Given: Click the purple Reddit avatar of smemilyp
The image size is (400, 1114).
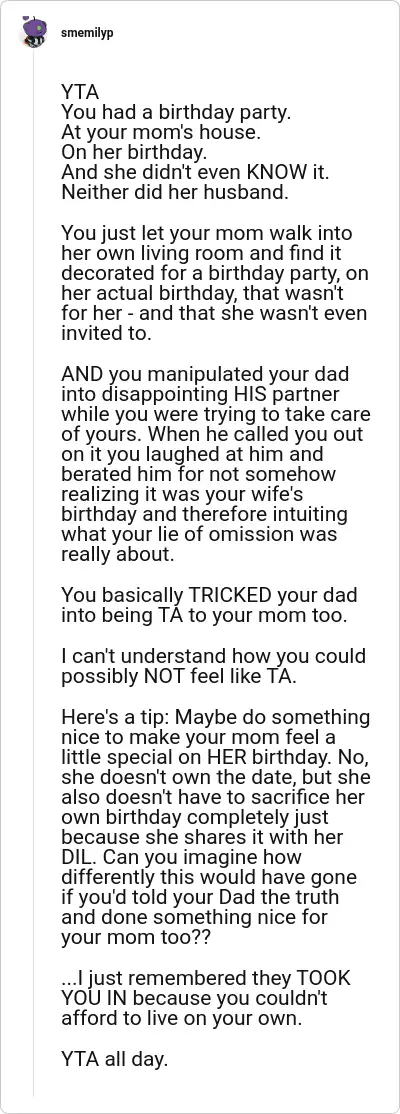Looking at the screenshot, I should (x=33, y=33).
